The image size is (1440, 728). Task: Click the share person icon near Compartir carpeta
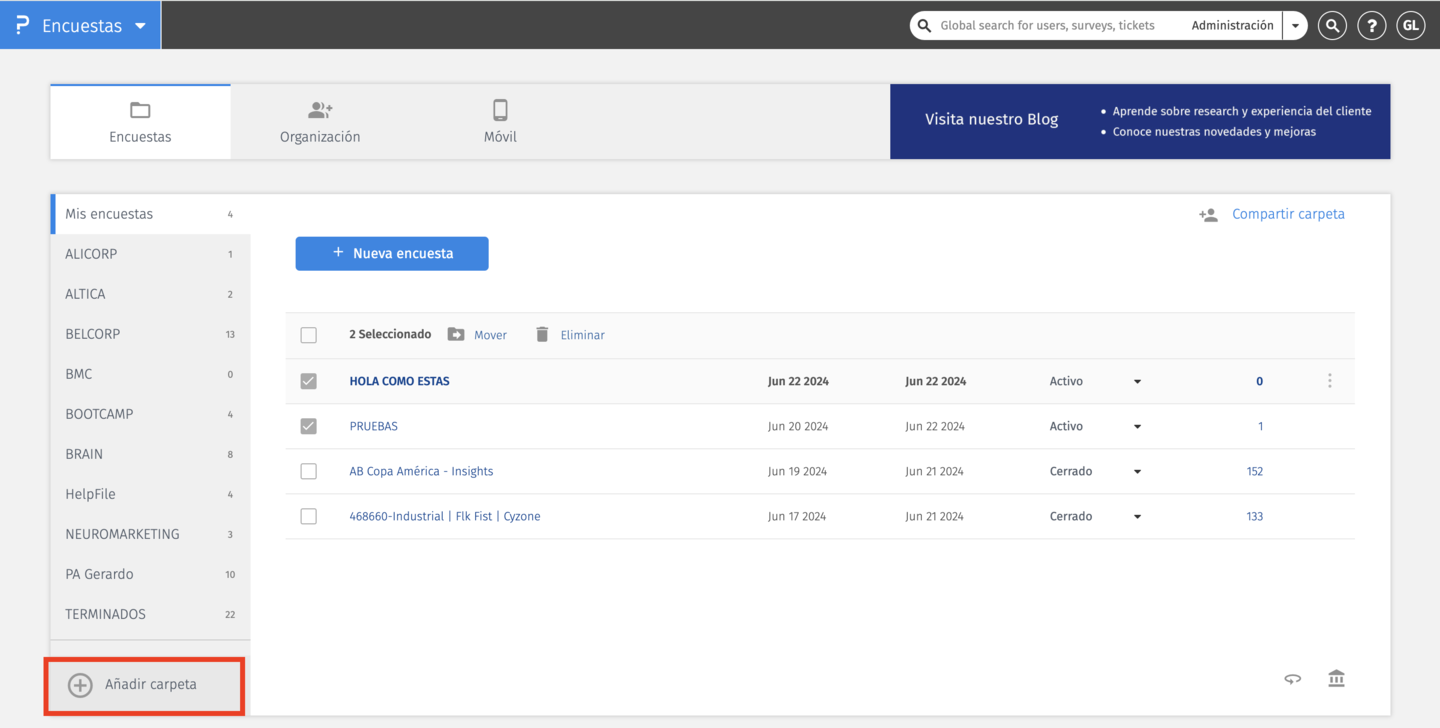pyautogui.click(x=1208, y=215)
